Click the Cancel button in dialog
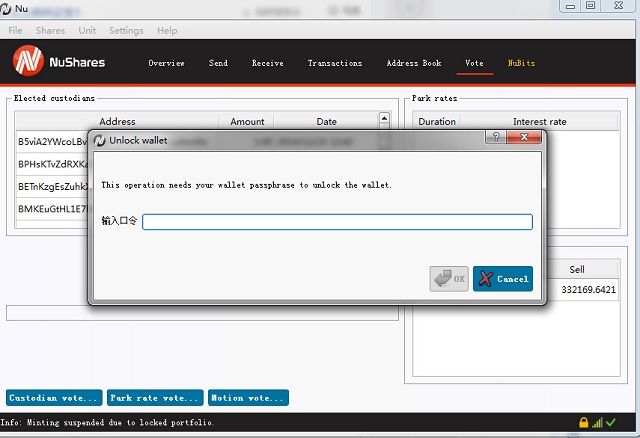This screenshot has height=438, width=640. click(x=503, y=279)
